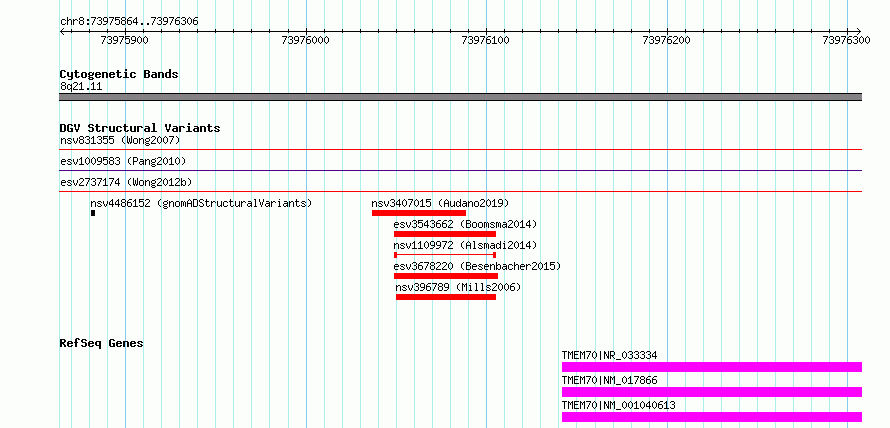Click nsv4486152 gnomADStructuralVariants label
The width and height of the screenshot is (890, 428).
click(201, 203)
